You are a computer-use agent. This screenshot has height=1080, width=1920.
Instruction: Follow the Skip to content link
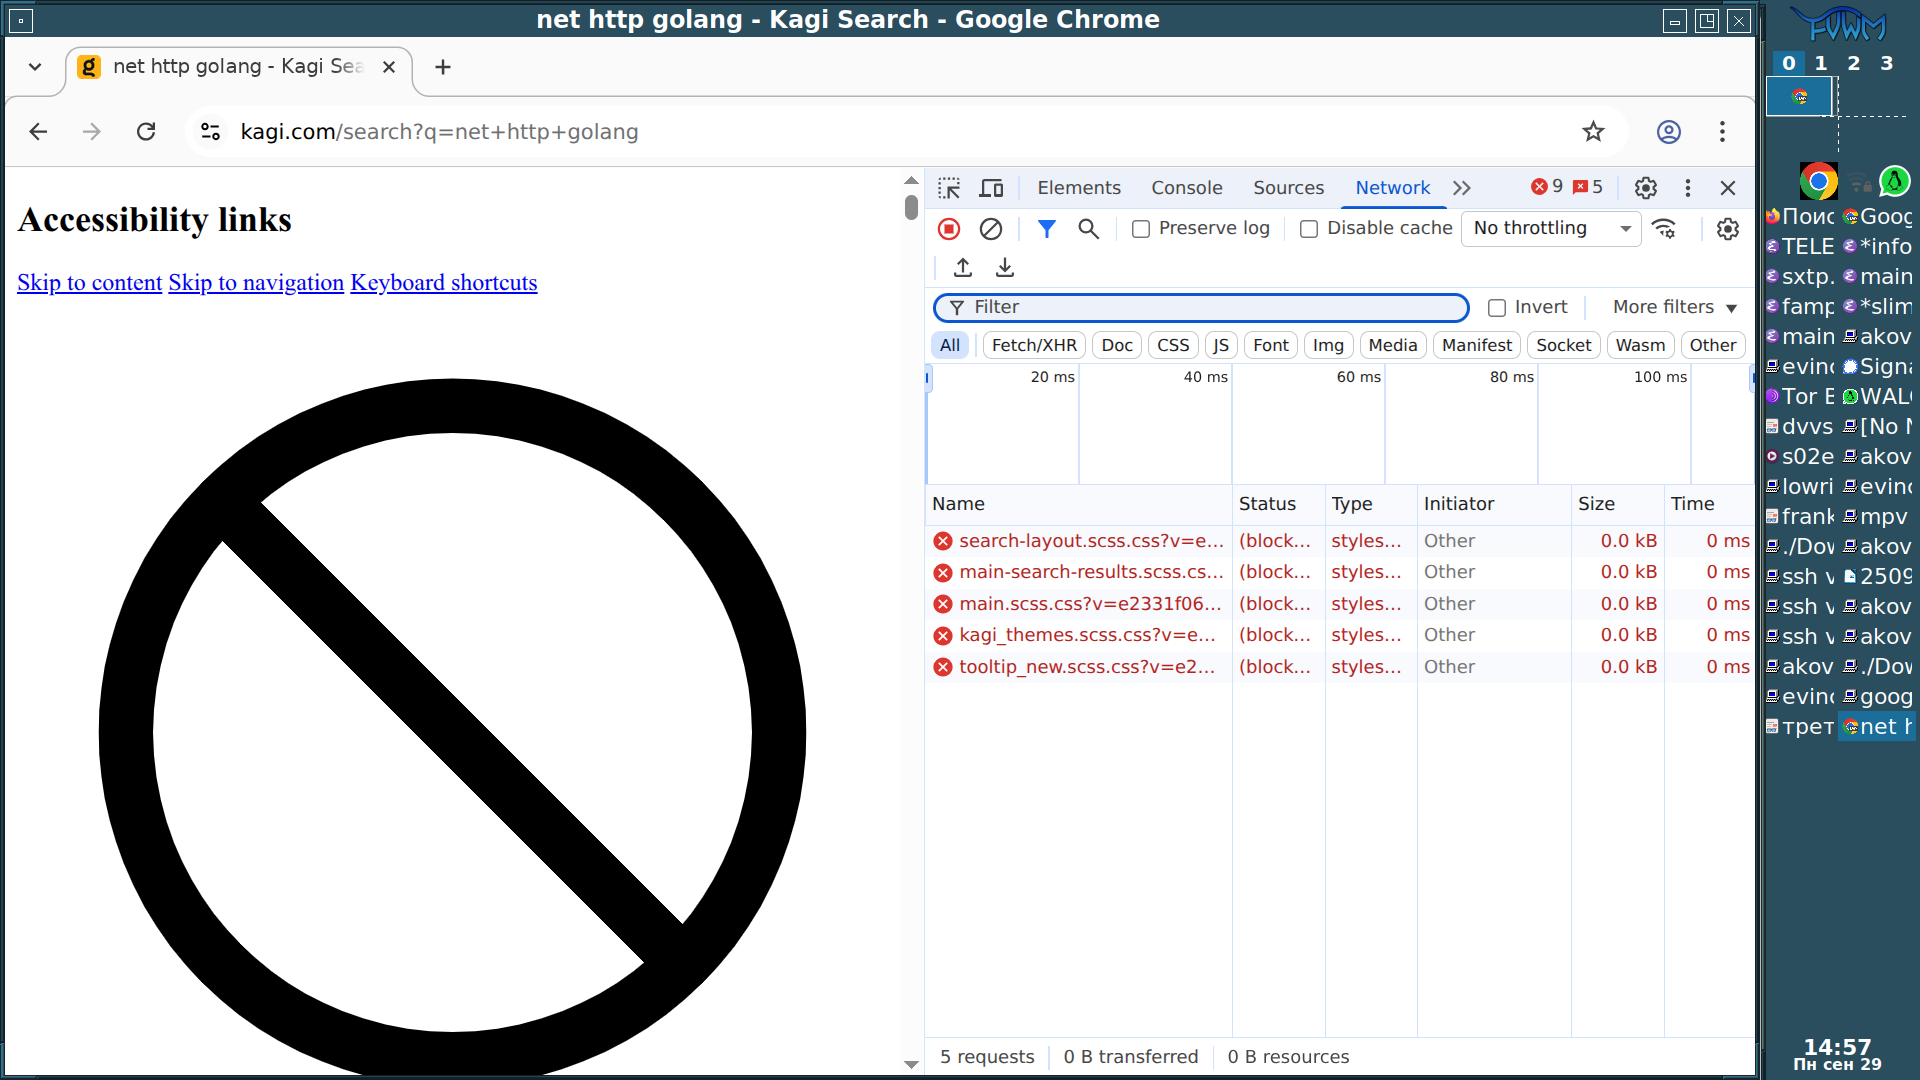pyautogui.click(x=89, y=283)
